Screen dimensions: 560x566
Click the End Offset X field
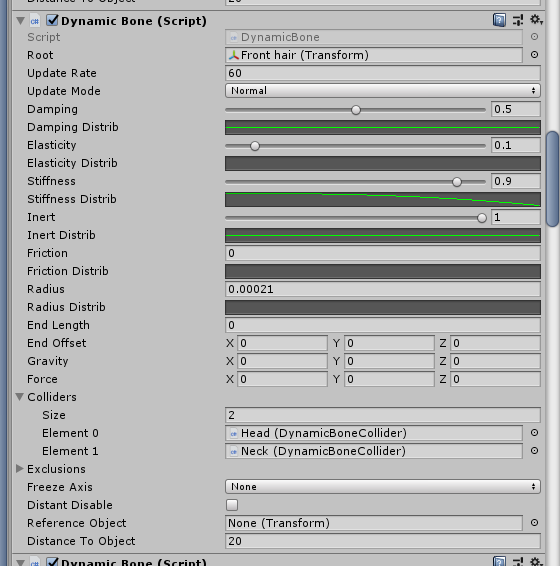[x=282, y=343]
